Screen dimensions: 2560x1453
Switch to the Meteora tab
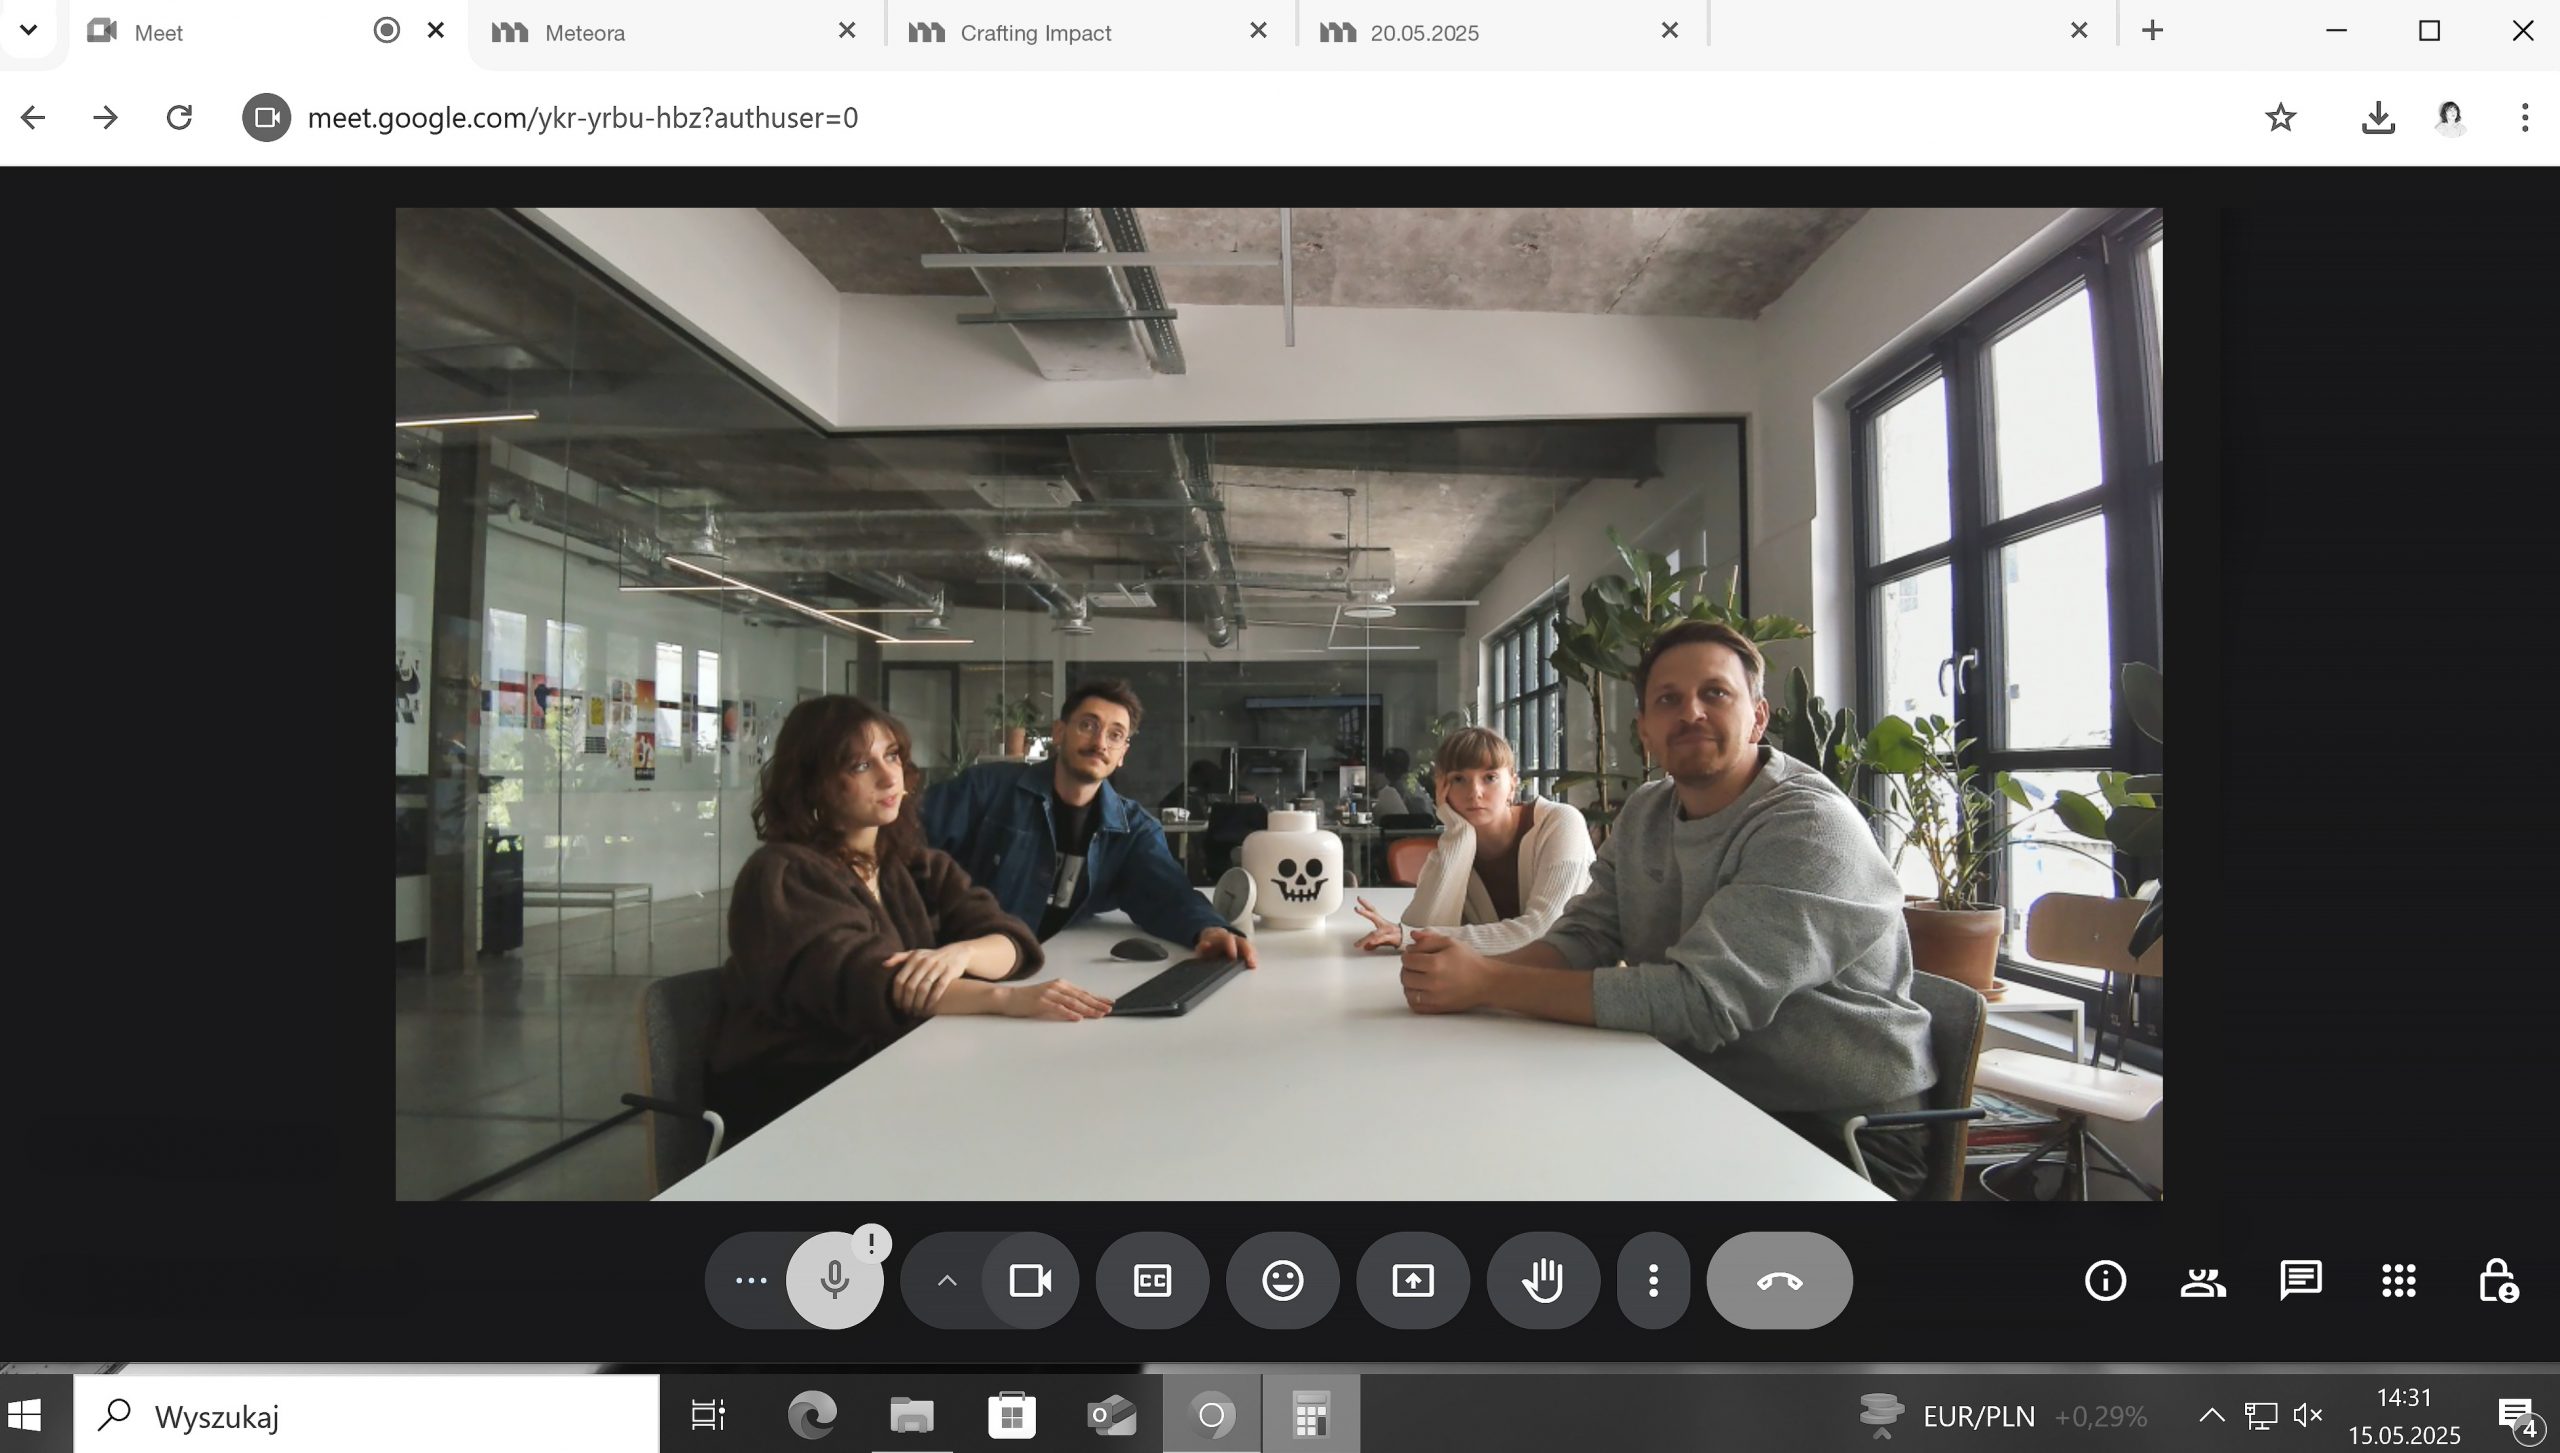pyautogui.click(x=677, y=32)
